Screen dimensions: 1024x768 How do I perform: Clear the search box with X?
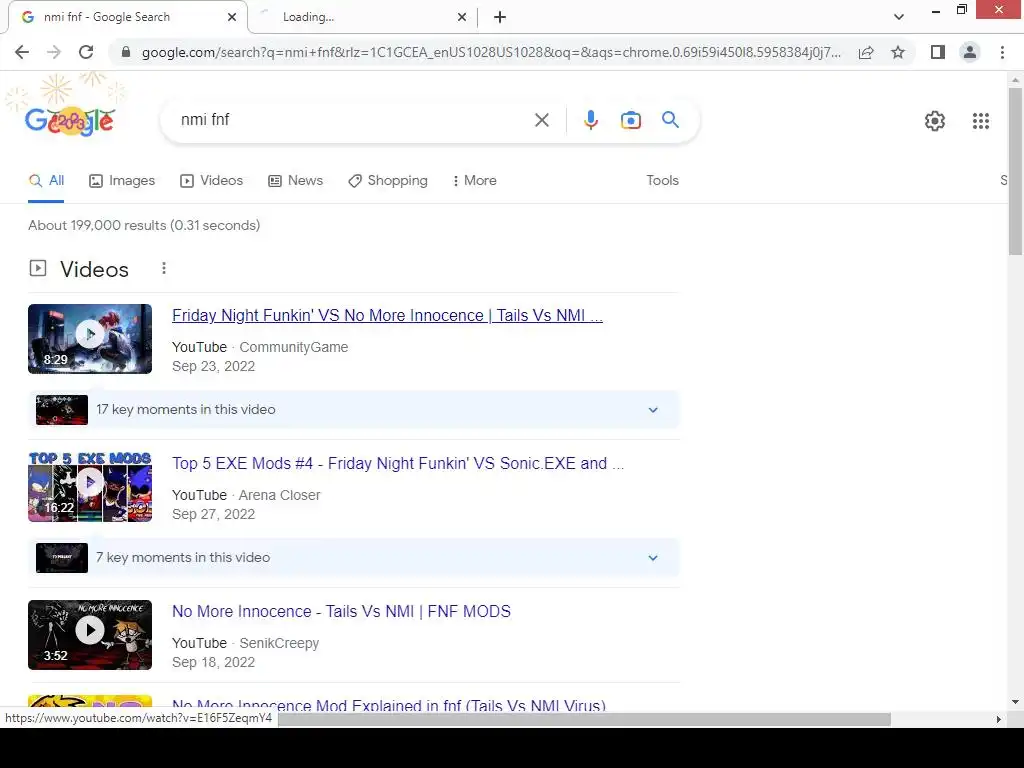coord(541,120)
